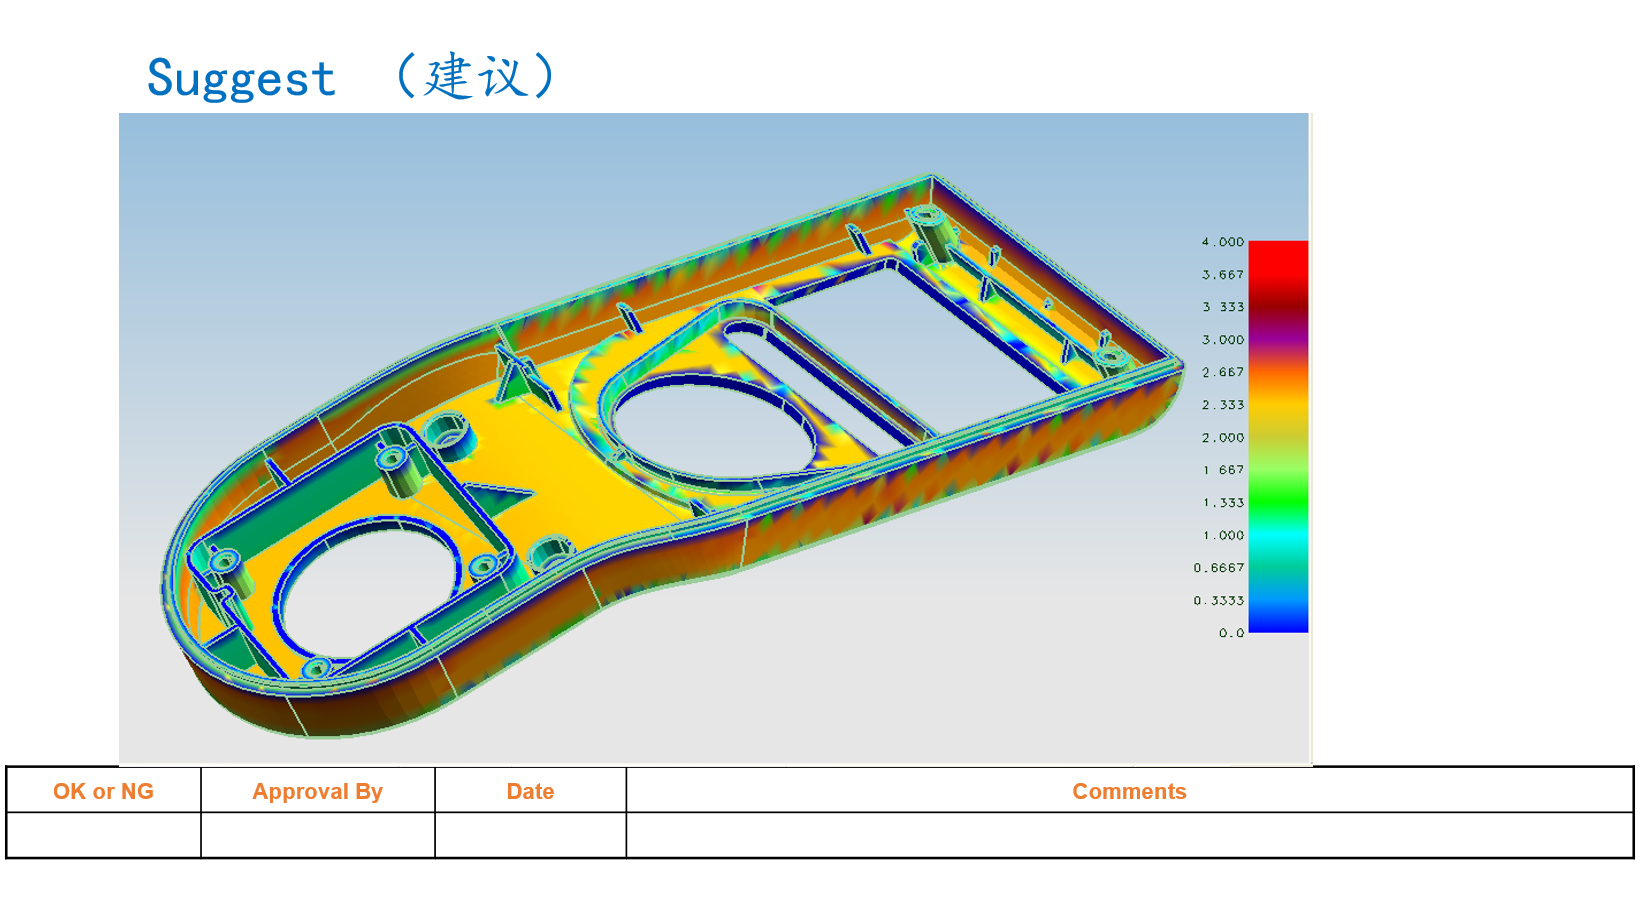
Task: Click the "Approval By" column header
Action: pyautogui.click(x=317, y=791)
